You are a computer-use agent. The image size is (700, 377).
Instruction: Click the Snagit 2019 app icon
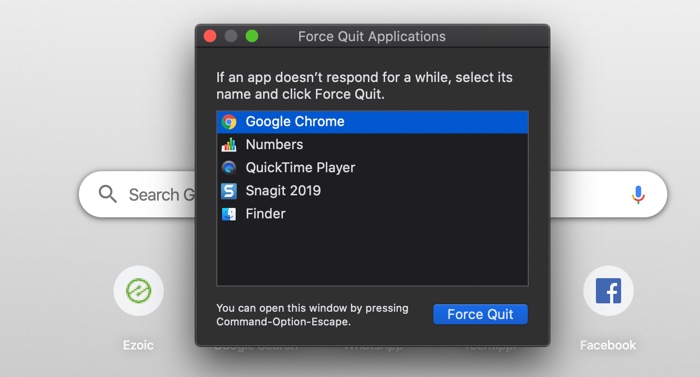click(x=229, y=191)
